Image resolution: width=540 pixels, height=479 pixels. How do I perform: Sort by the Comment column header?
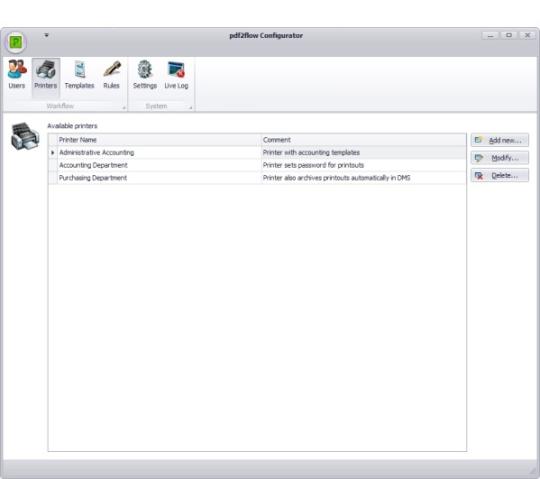pos(363,140)
